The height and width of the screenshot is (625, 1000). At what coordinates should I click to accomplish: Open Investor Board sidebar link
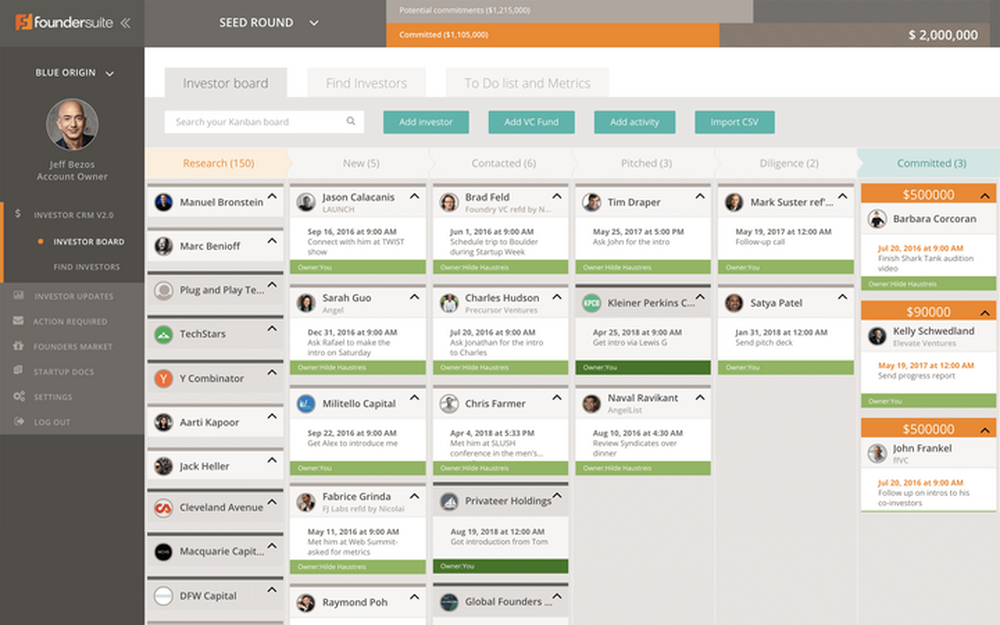pos(89,242)
